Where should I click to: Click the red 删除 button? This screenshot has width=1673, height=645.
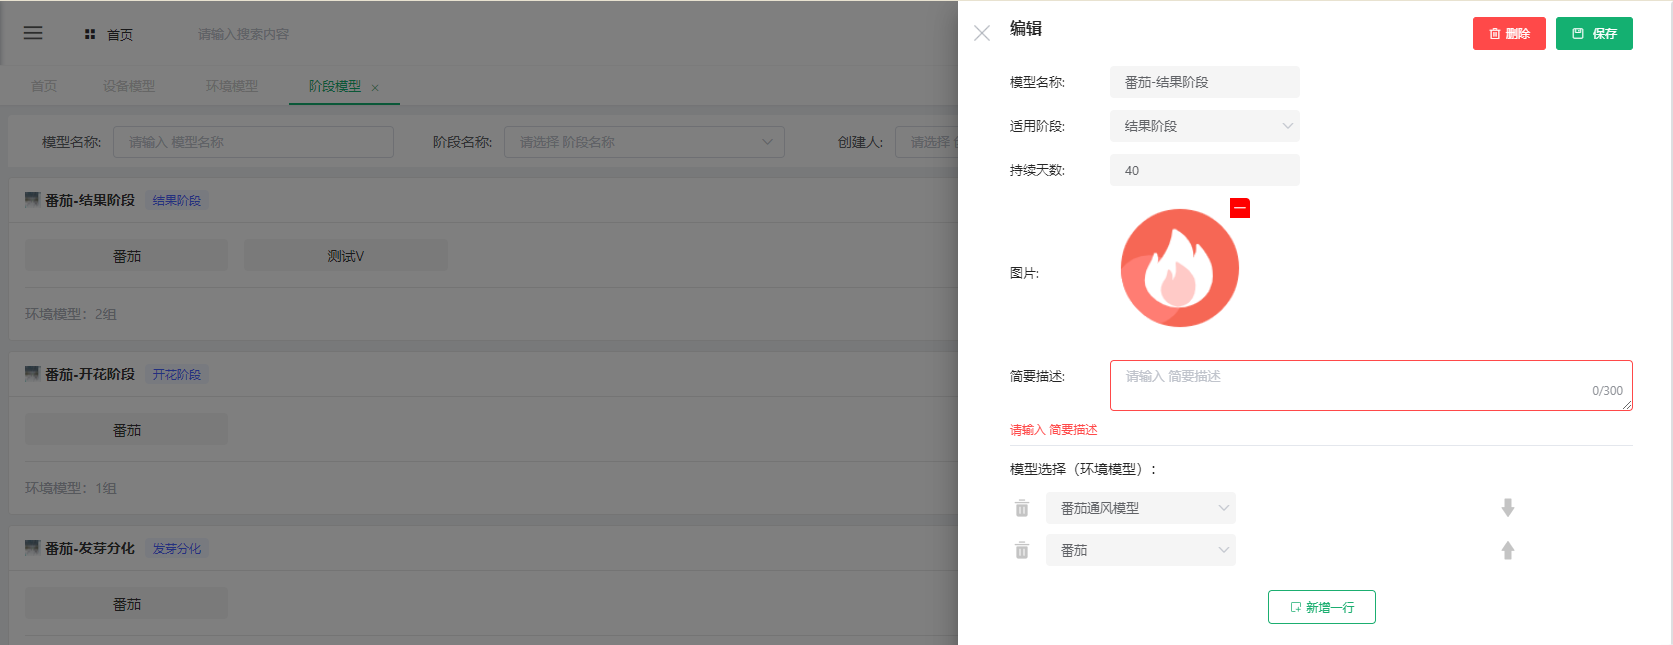[x=1508, y=33]
